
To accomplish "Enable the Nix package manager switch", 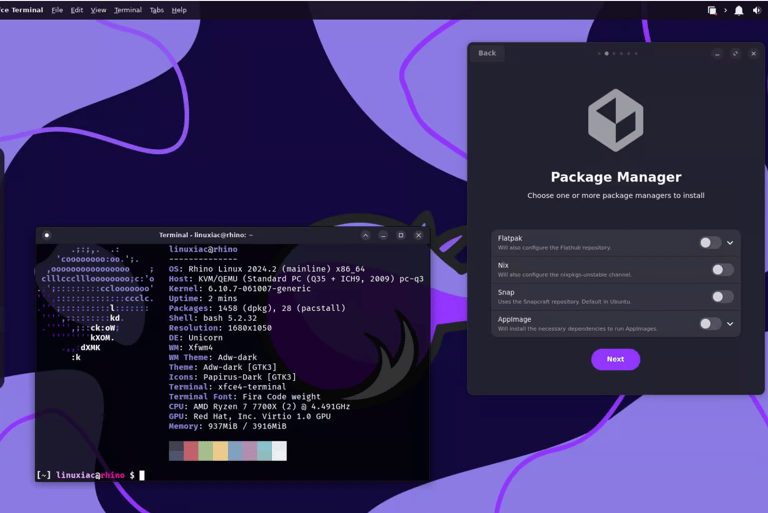I will (x=722, y=269).
